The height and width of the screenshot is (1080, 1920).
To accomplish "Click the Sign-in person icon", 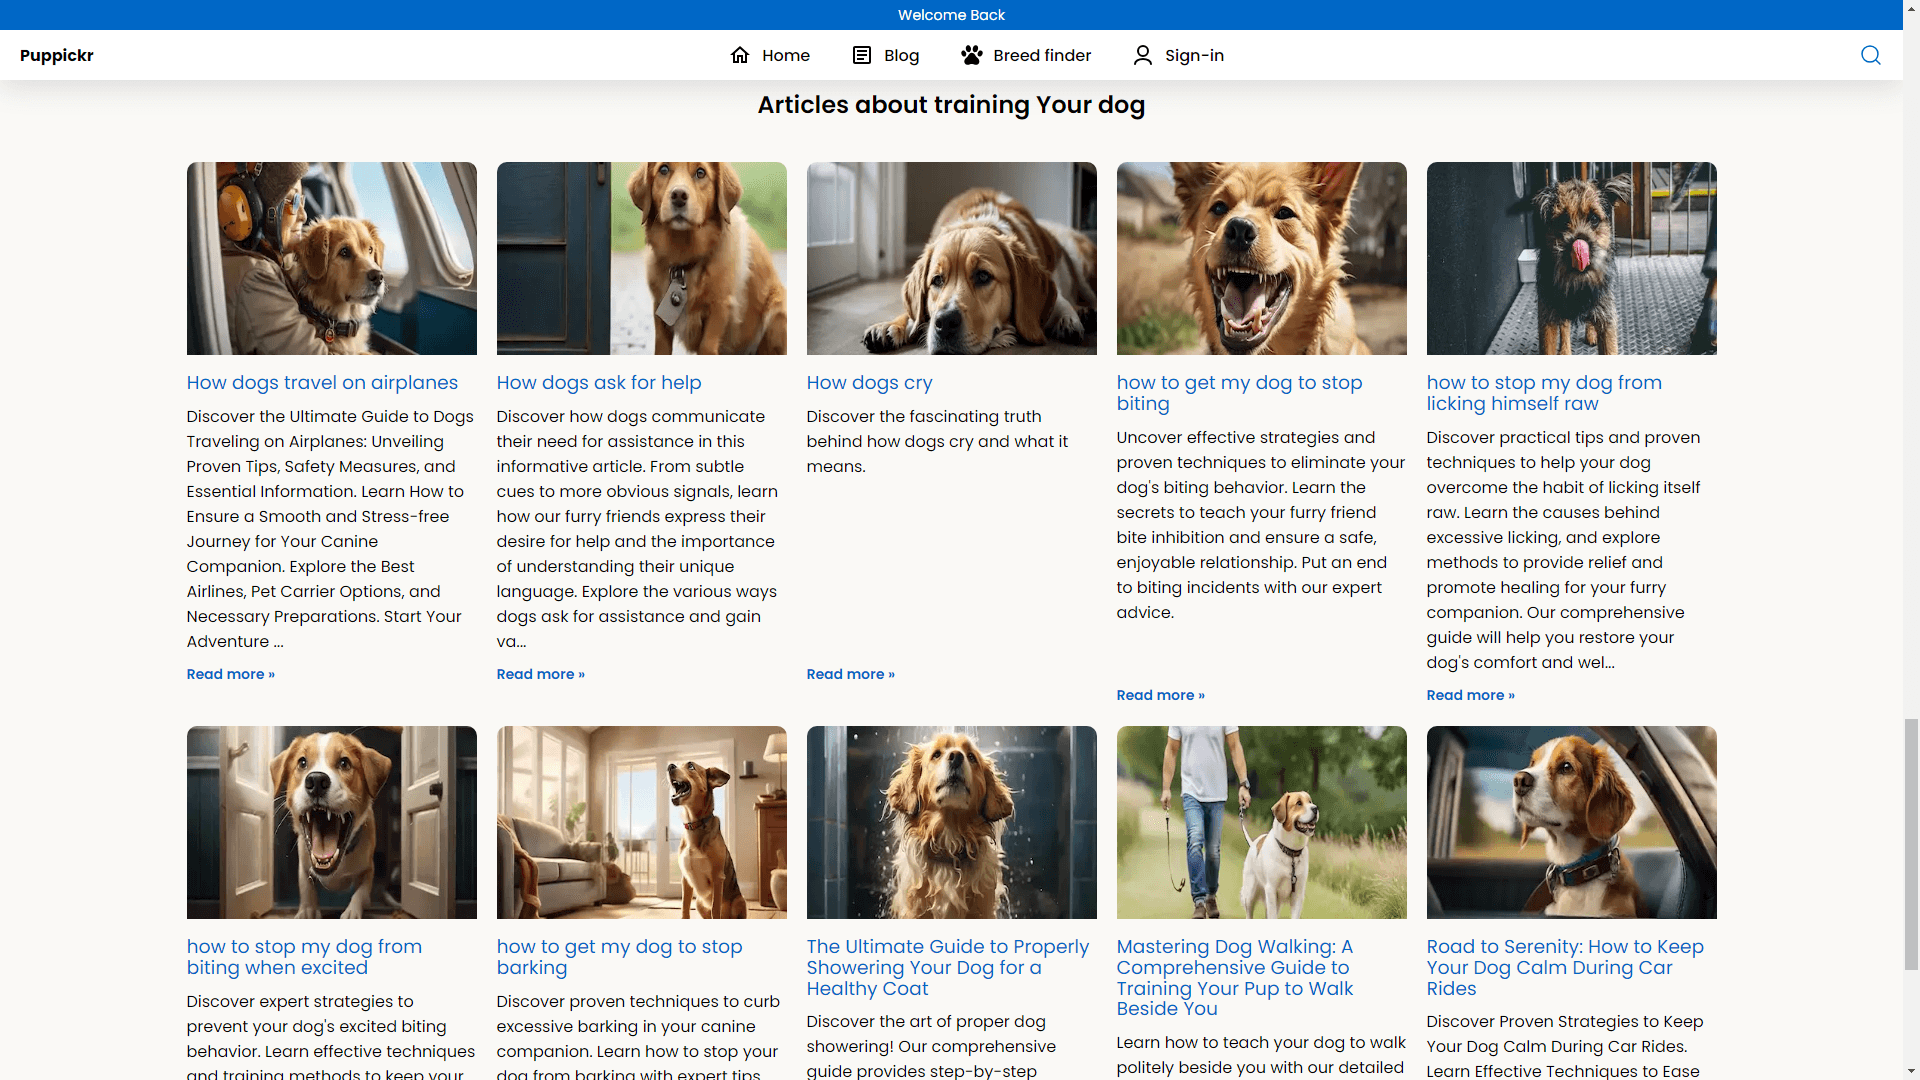I will [1142, 55].
